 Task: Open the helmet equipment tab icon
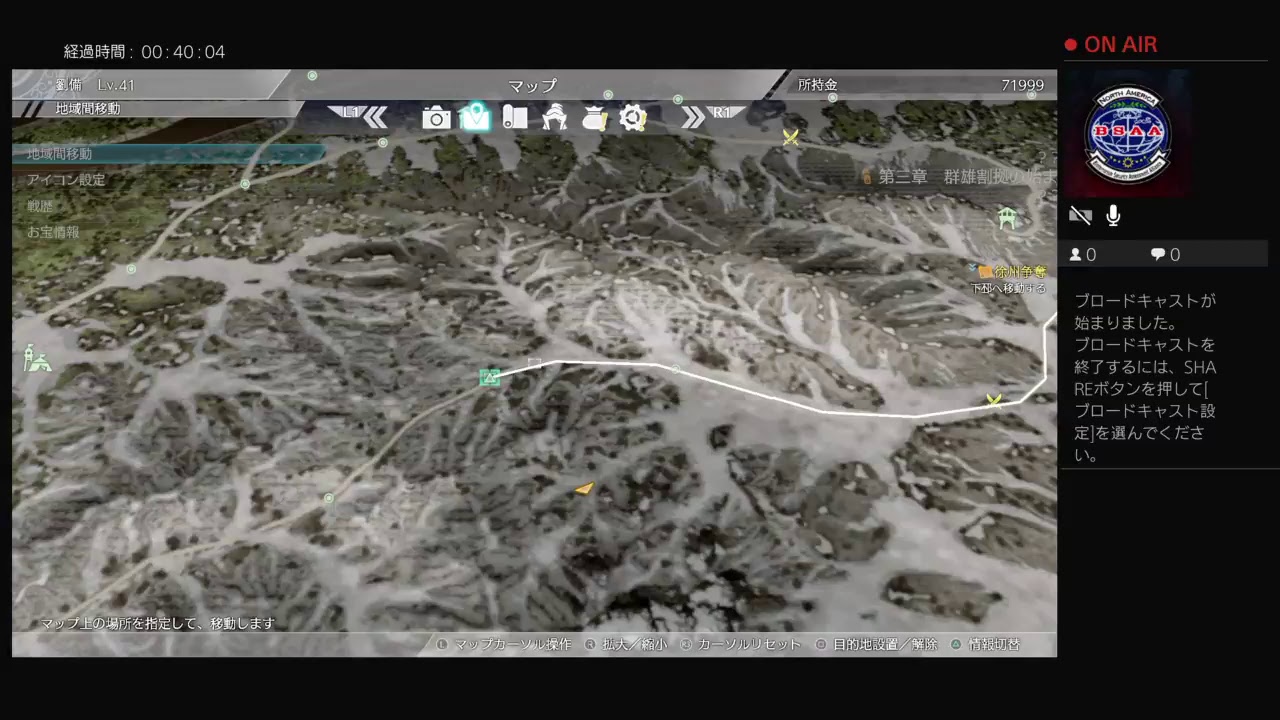(x=554, y=119)
